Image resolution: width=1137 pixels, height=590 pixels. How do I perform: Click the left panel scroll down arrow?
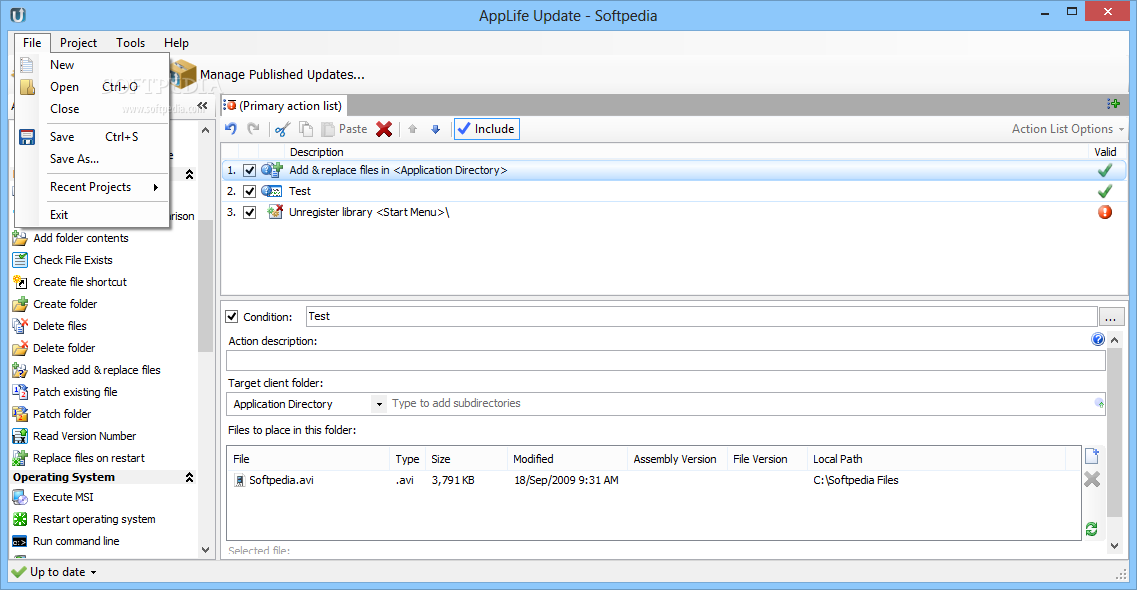click(x=205, y=550)
